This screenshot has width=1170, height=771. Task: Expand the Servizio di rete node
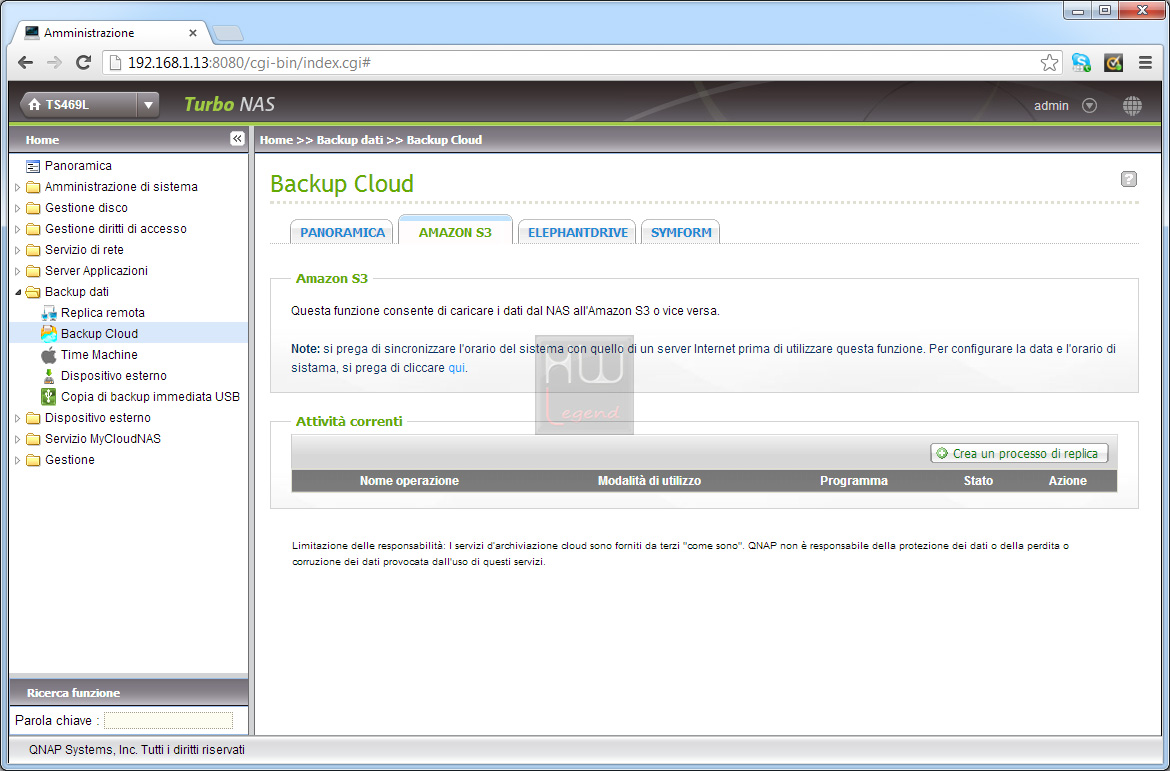pos(18,250)
